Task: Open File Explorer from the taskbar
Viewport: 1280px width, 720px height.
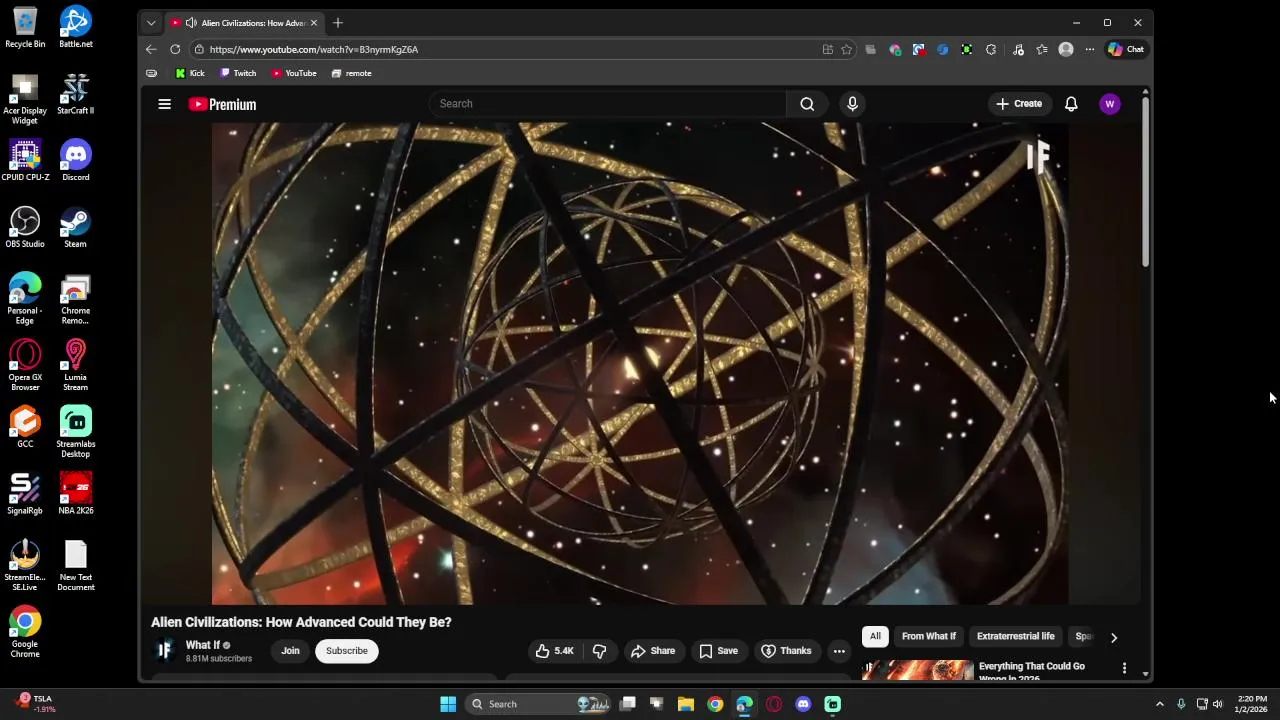Action: pyautogui.click(x=686, y=704)
